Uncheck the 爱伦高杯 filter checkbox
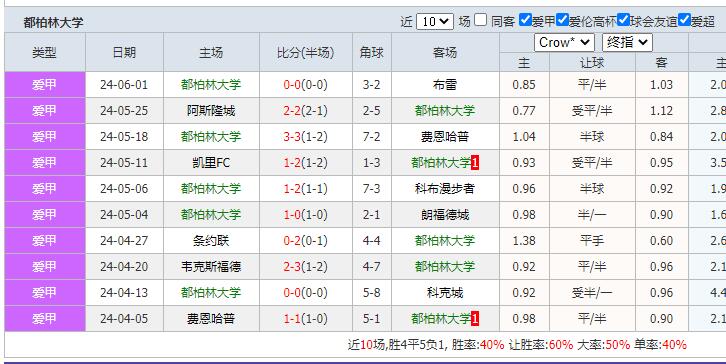Screen dimensions: 726x364 tap(562, 20)
